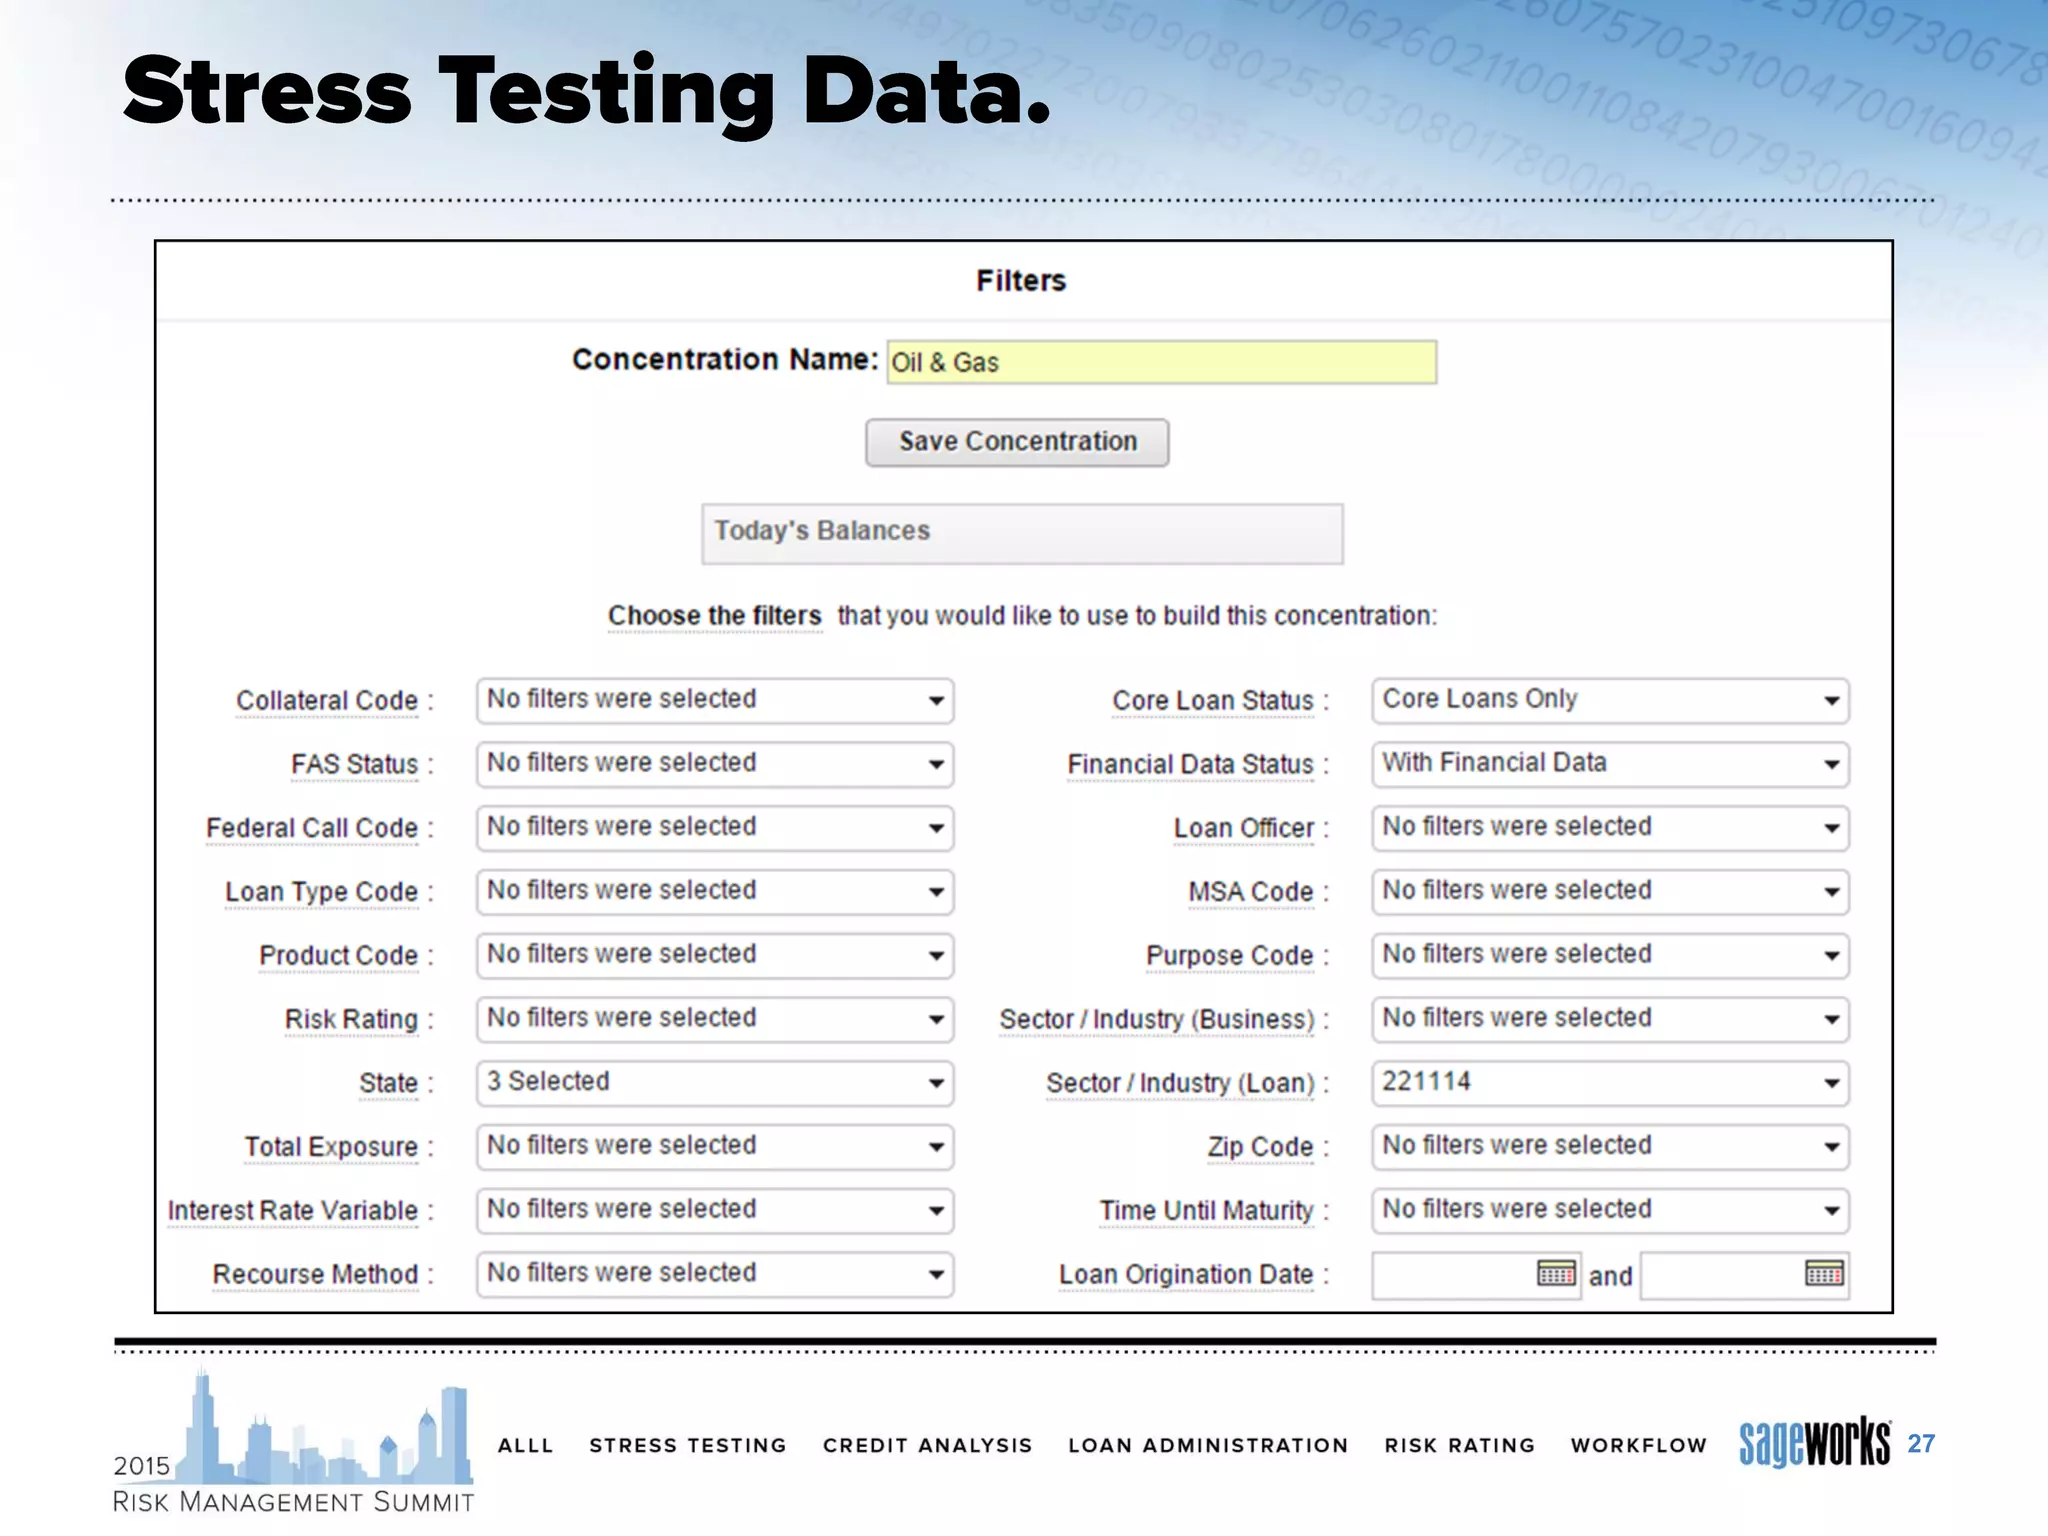This screenshot has height=1536, width=2048.
Task: Switch to the LOAN ADMINISTRATION tab
Action: point(1207,1446)
